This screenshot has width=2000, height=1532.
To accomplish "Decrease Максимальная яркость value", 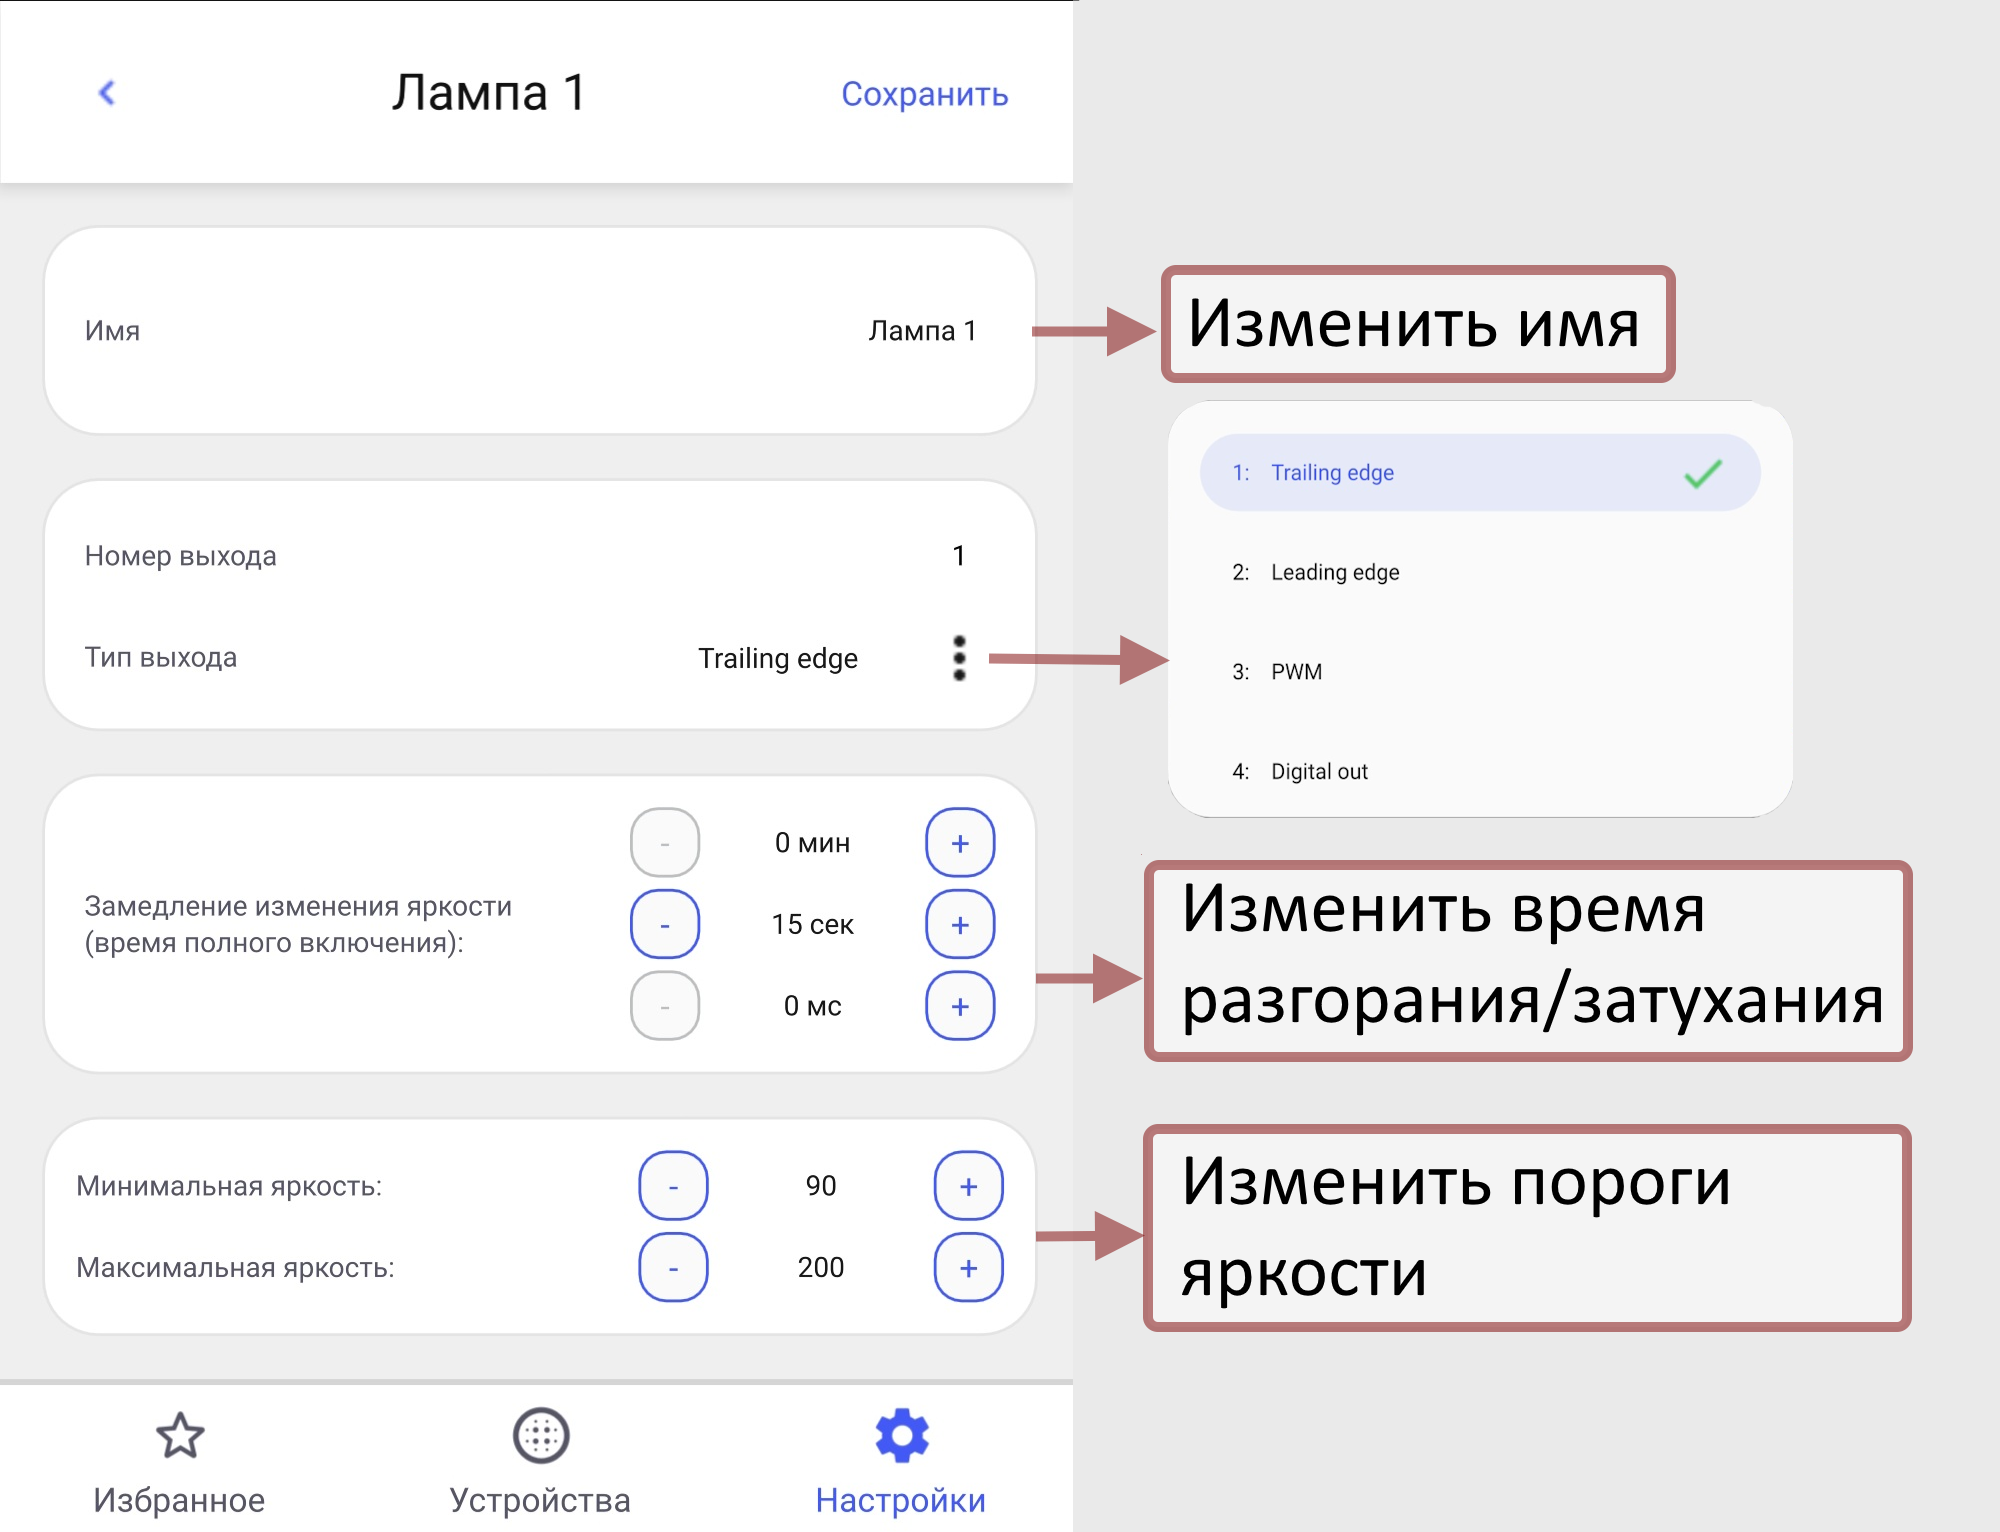I will tap(673, 1268).
